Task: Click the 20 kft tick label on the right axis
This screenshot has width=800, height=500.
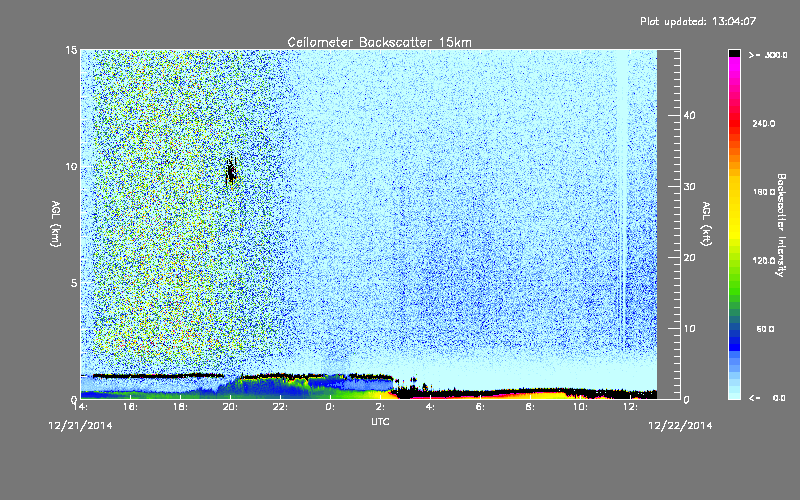Action: [x=689, y=258]
